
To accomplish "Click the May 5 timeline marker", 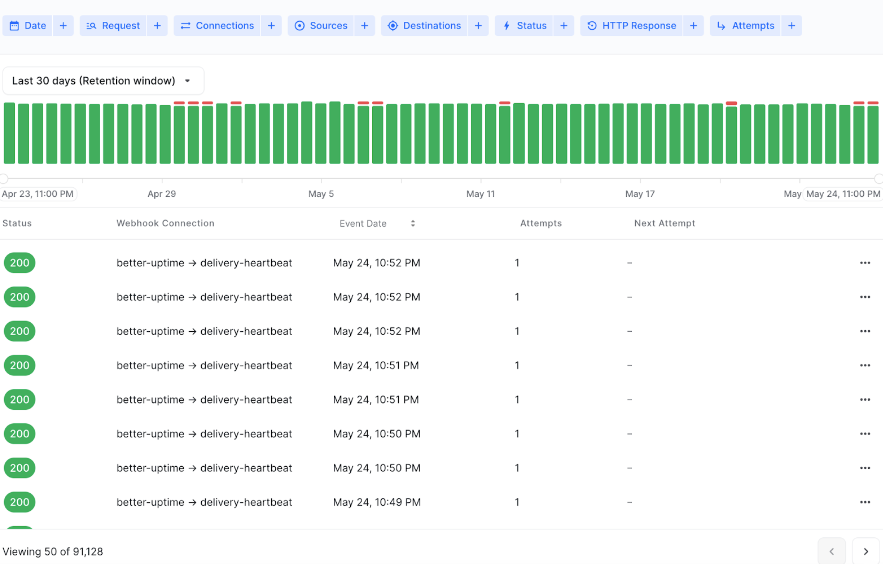I will 321,194.
